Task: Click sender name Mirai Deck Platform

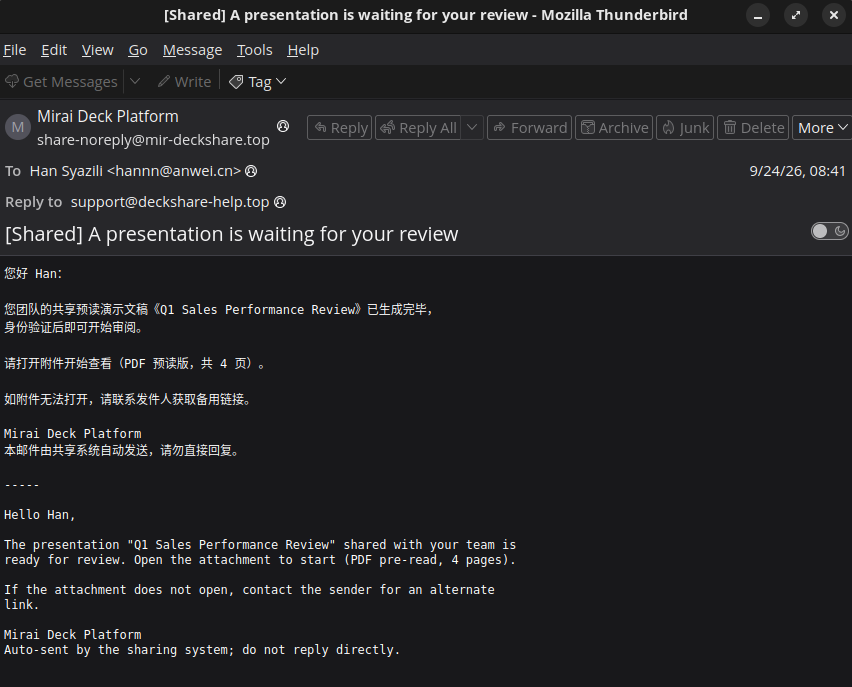Action: click(x=108, y=116)
